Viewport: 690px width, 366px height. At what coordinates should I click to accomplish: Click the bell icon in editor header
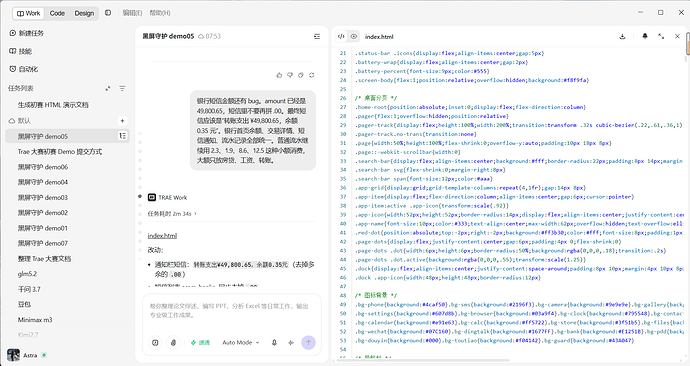coord(645,37)
